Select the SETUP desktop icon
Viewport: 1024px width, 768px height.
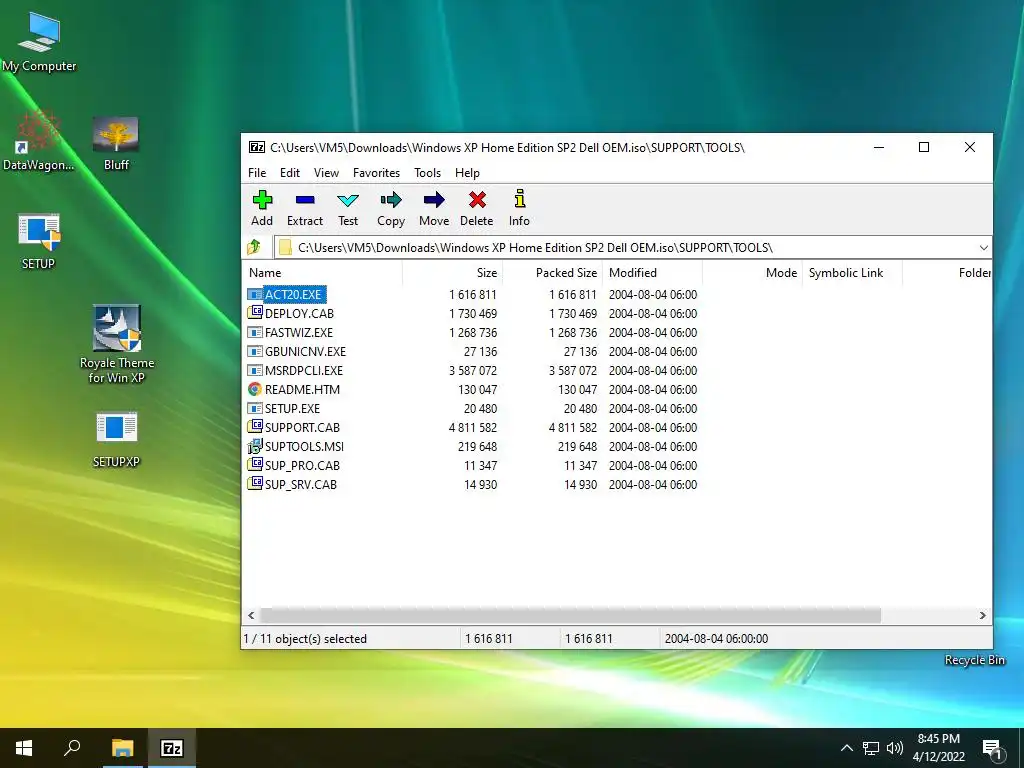39,240
